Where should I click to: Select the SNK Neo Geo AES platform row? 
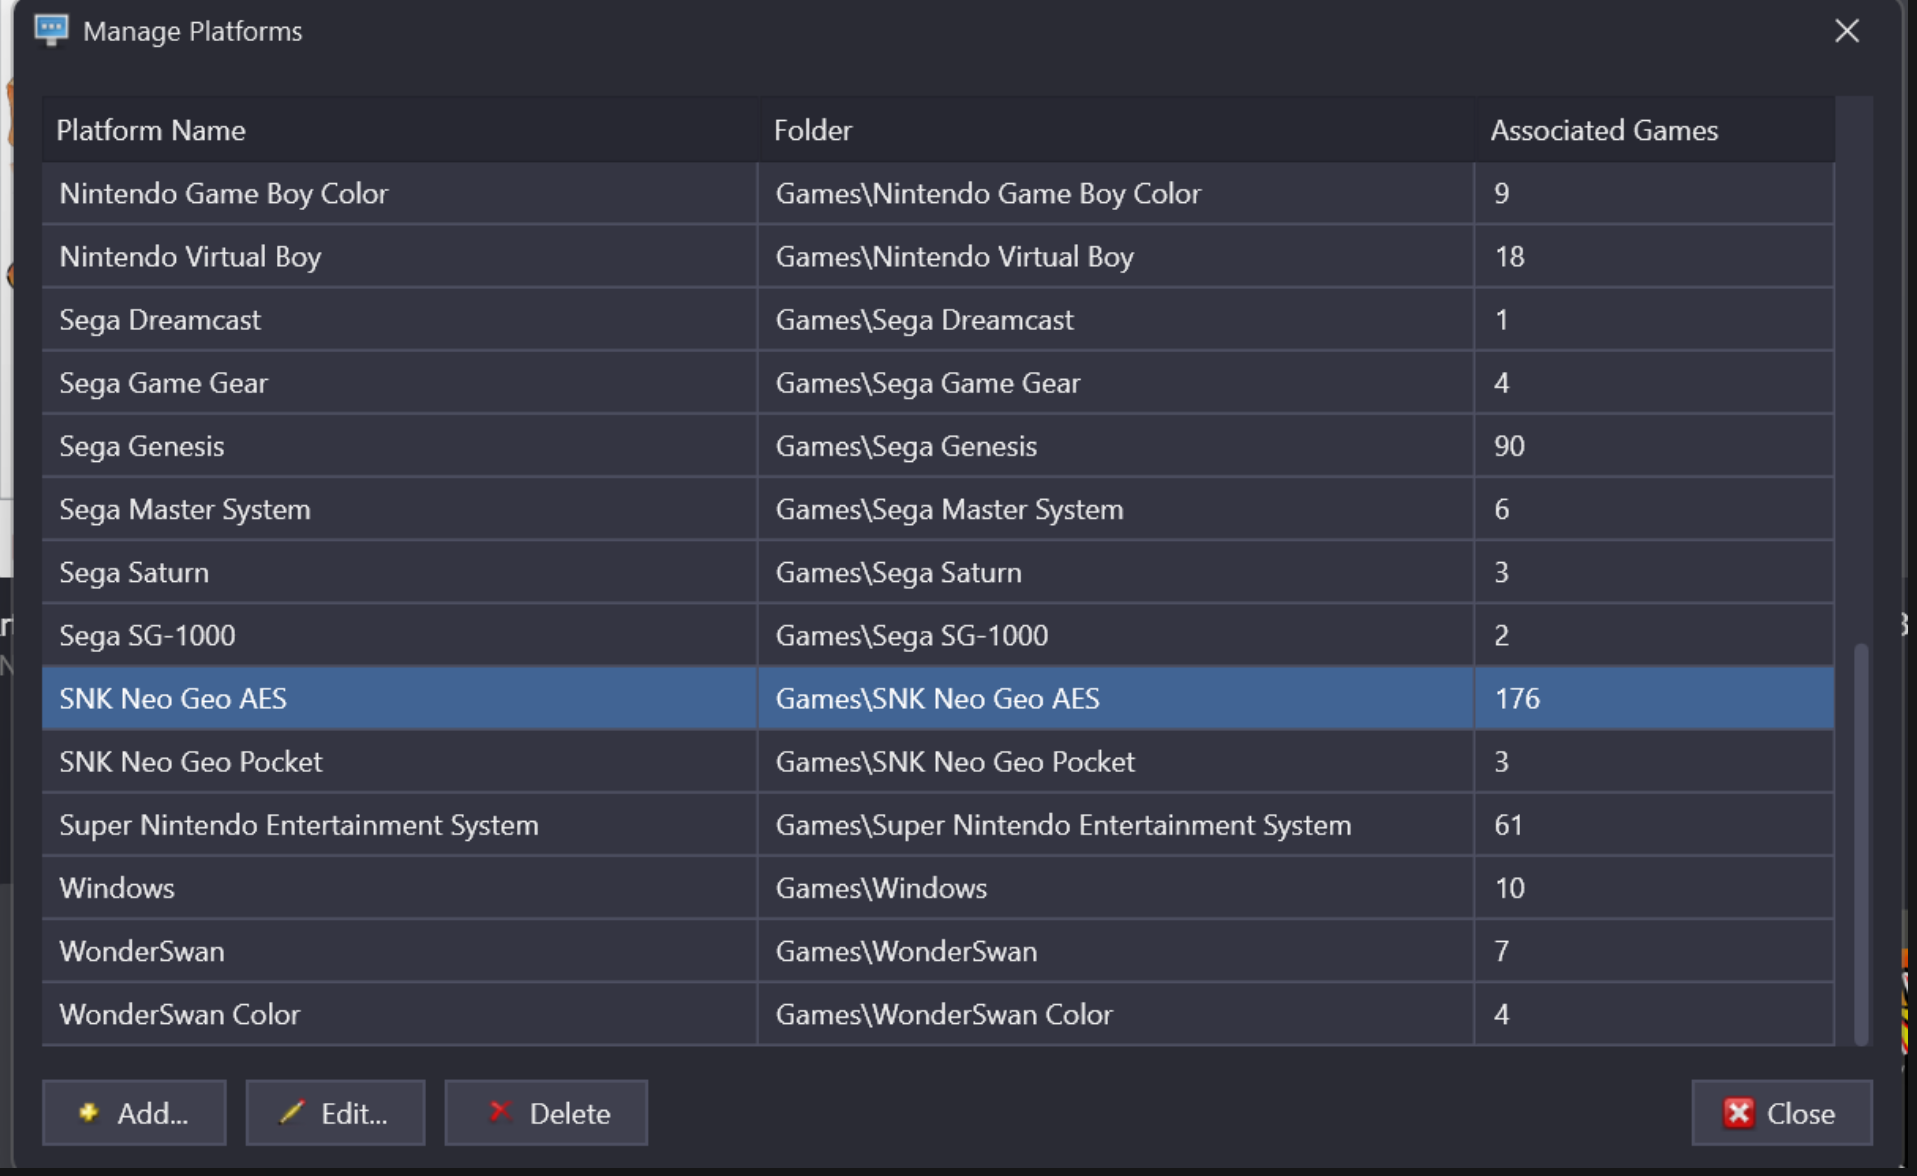coord(938,698)
